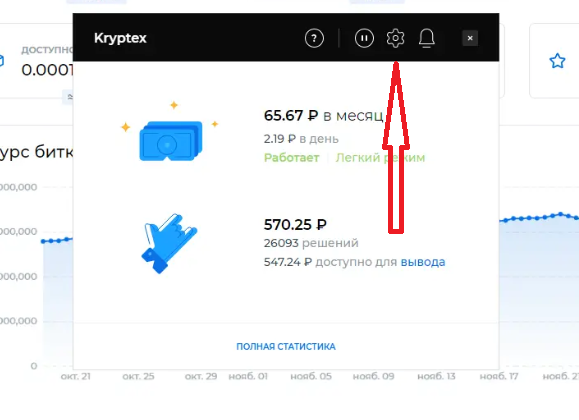Click the нояб. 13 date axis label
This screenshot has height=420, width=579.
(x=436, y=376)
